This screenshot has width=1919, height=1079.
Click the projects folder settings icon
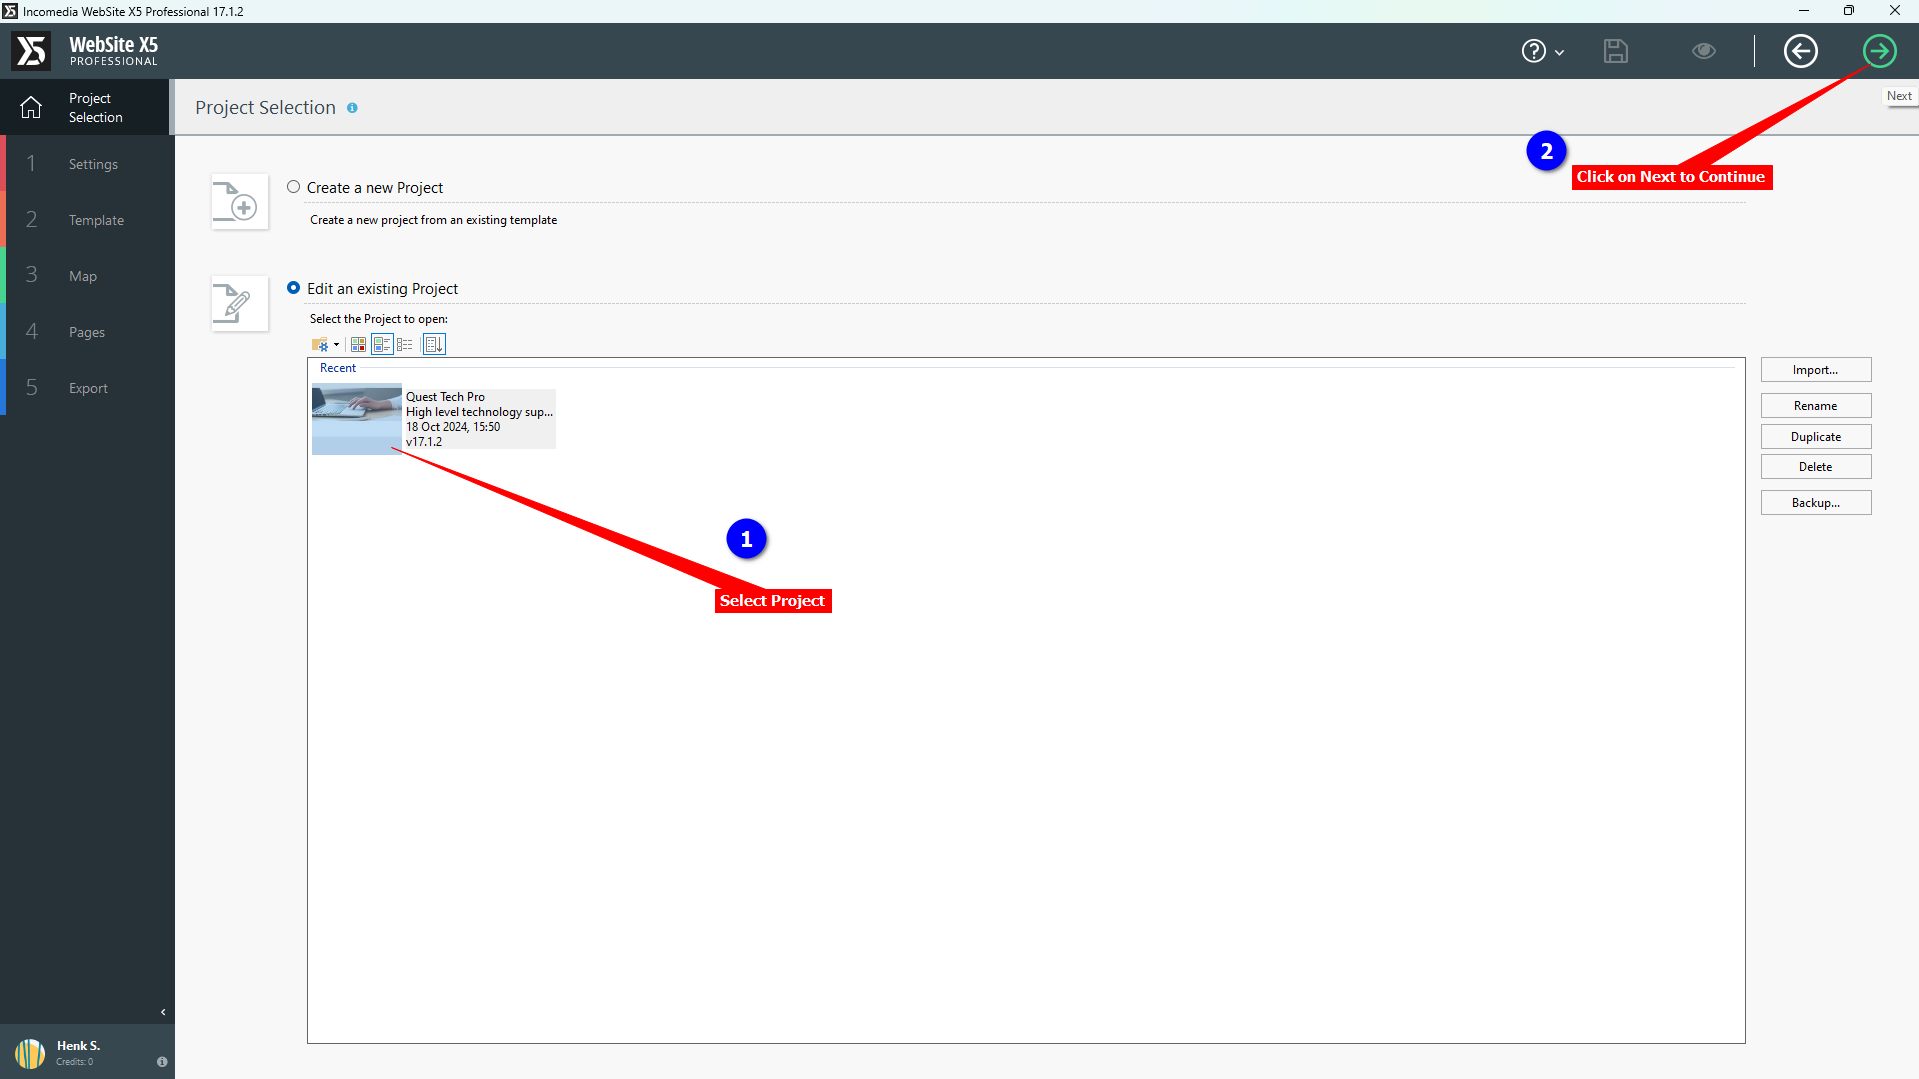pos(320,345)
